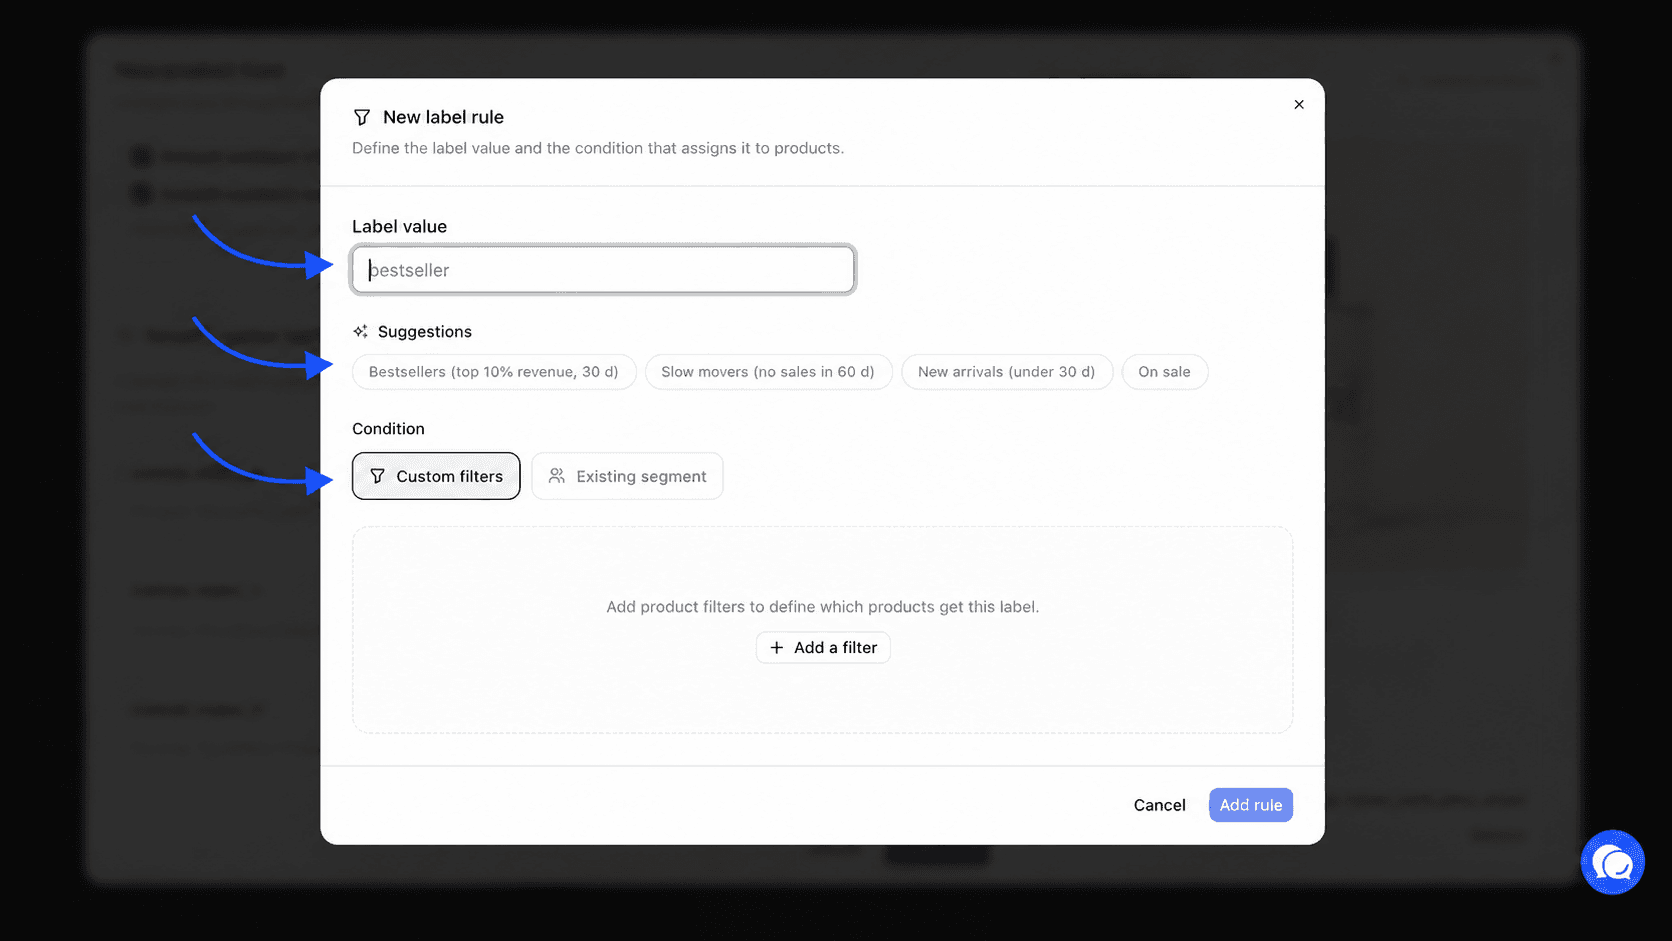The image size is (1672, 941).
Task: Click the sparkle icon next to Suggestions
Action: tap(361, 331)
